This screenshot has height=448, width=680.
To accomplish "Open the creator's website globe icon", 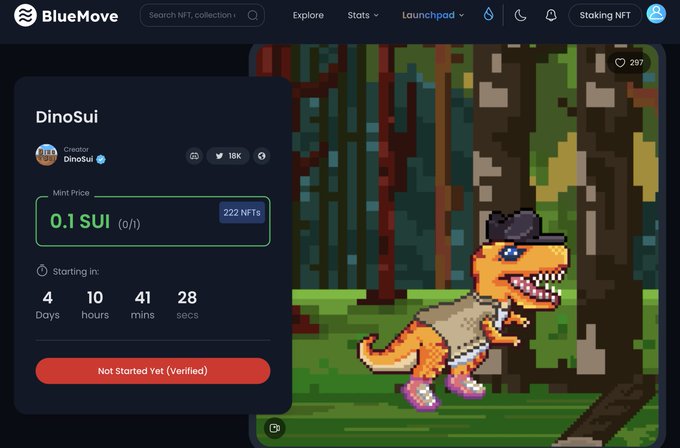I will pos(262,156).
